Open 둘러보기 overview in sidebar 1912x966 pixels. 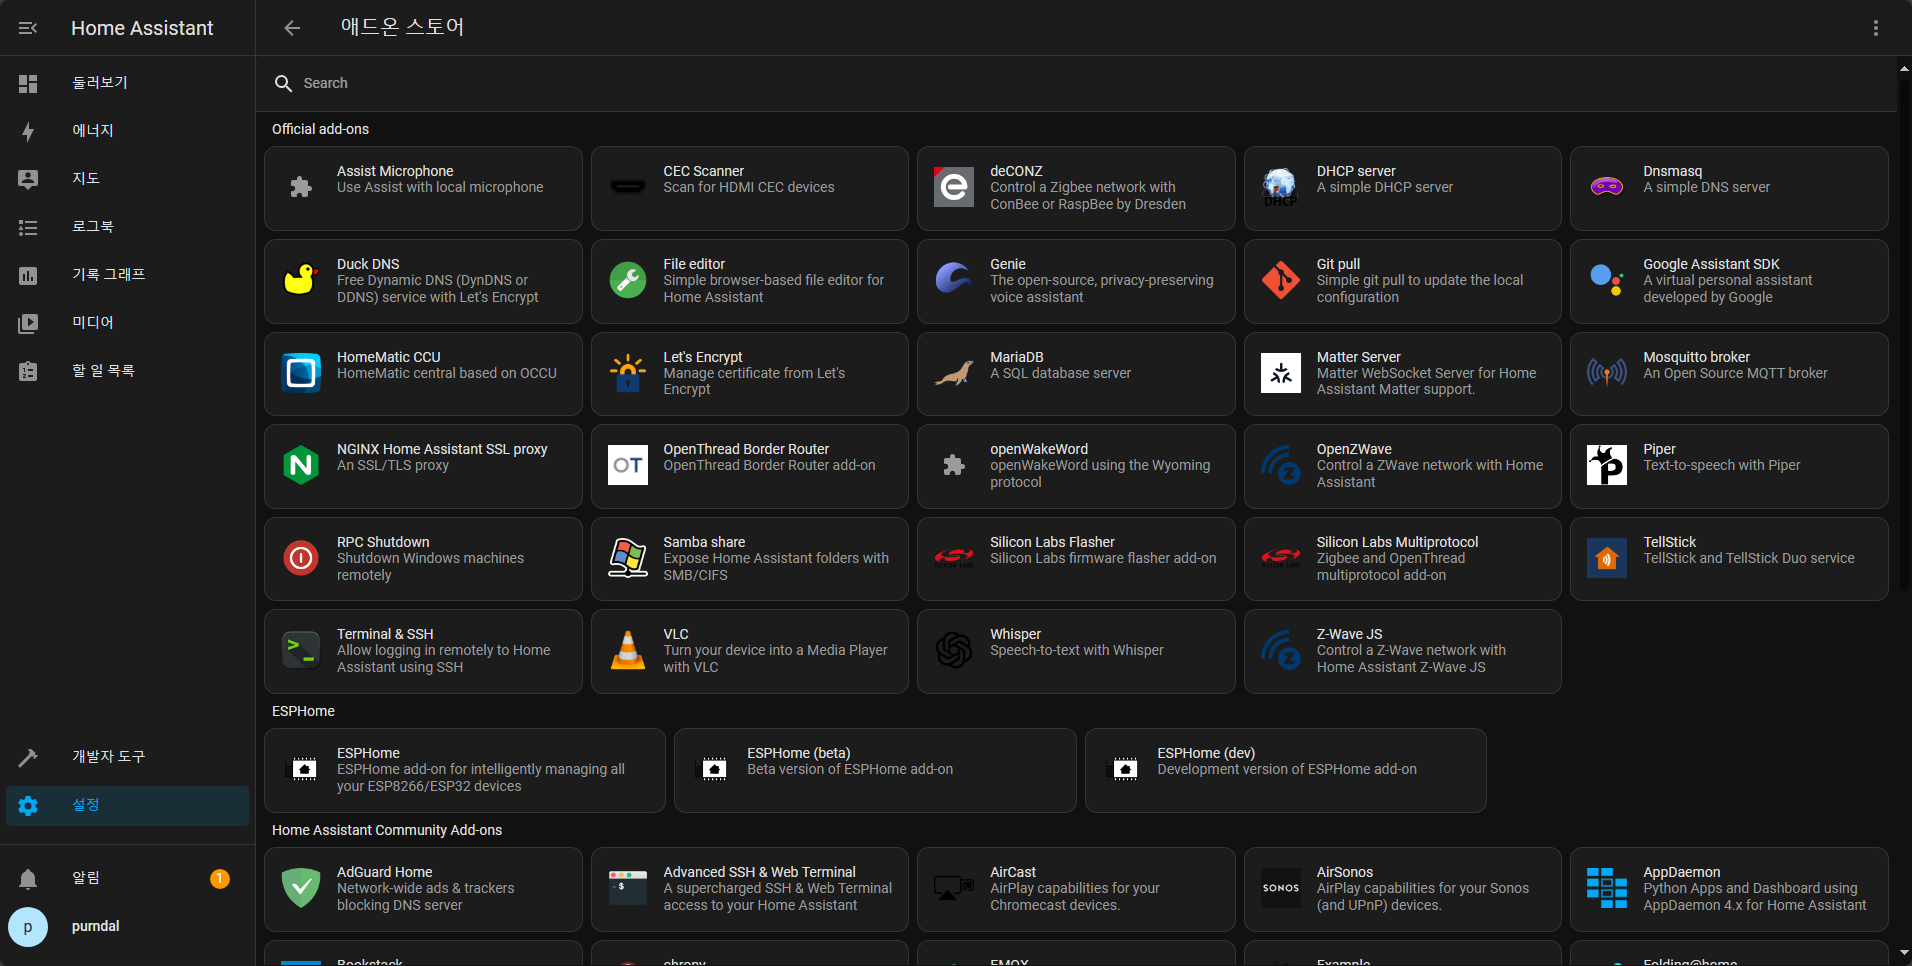[127, 83]
